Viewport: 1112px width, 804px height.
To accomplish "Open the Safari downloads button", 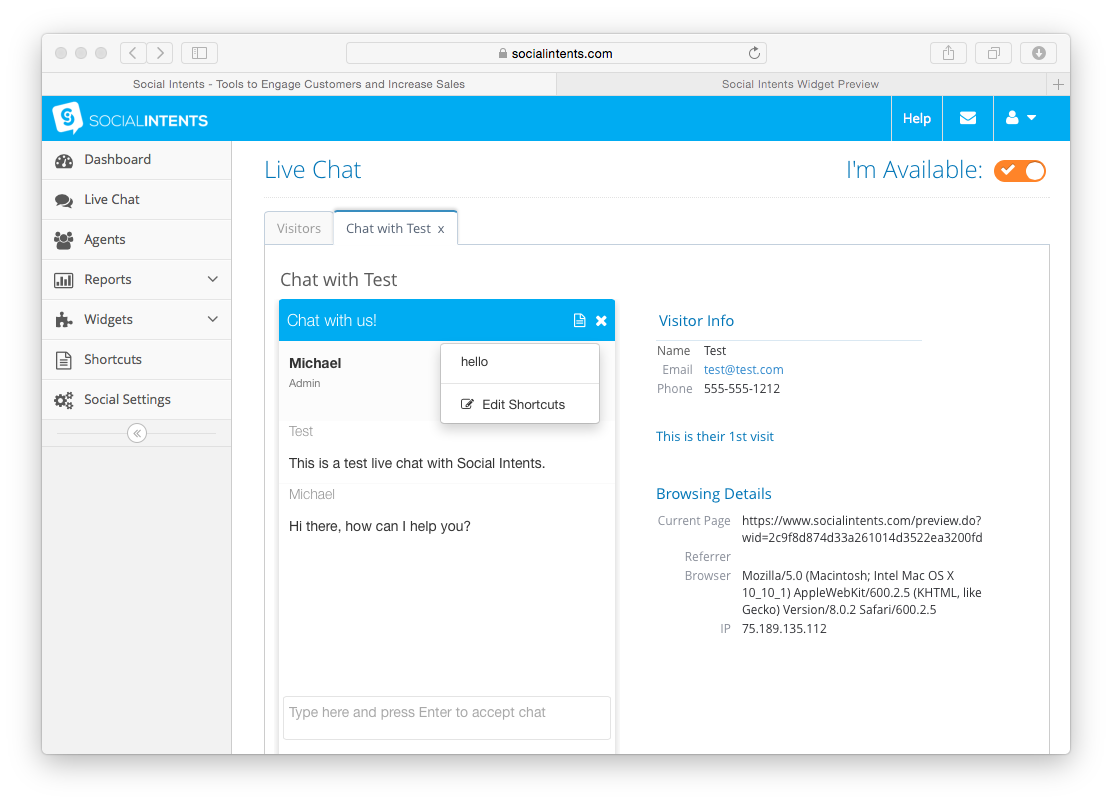I will [1038, 52].
